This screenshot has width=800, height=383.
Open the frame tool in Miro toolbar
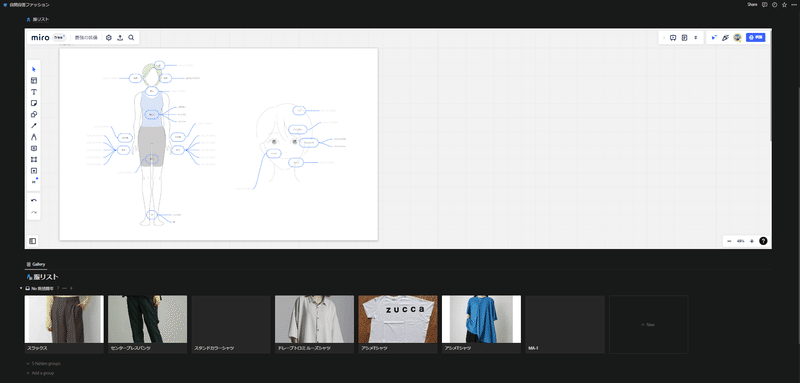pyautogui.click(x=34, y=160)
